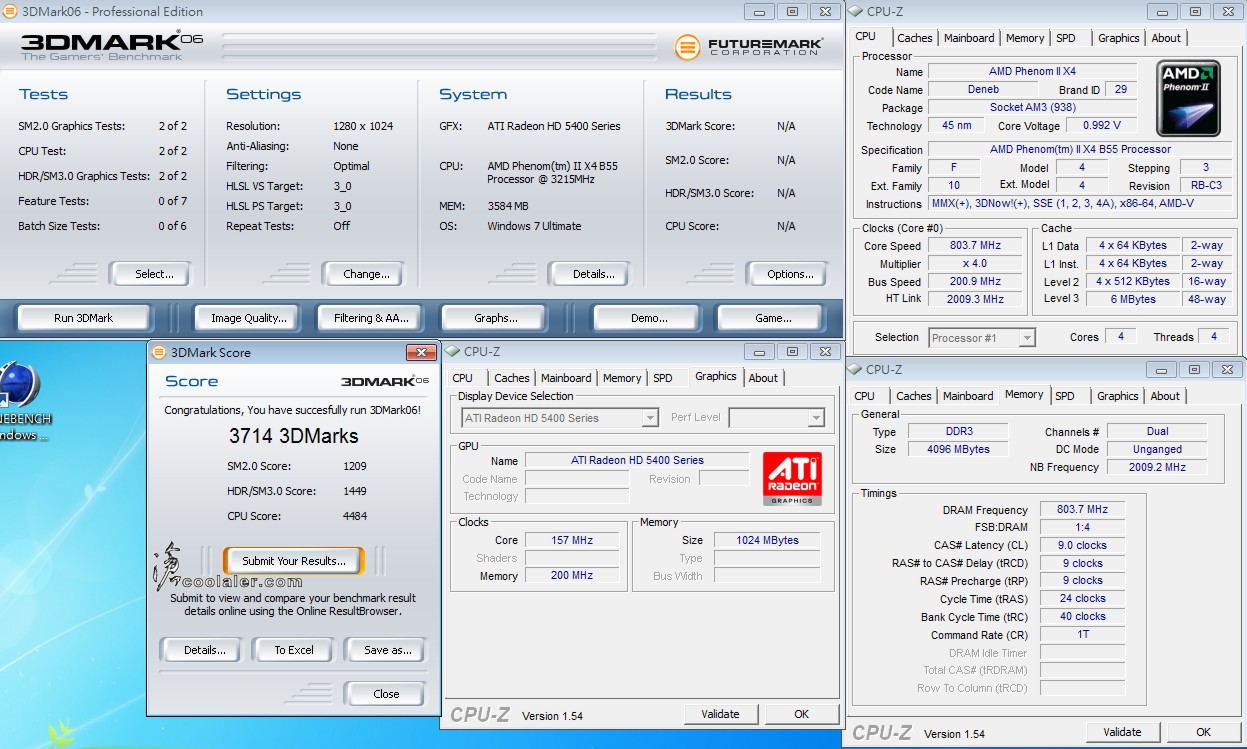Click the processor Name field "AMD Phenom II X4"

1034,72
